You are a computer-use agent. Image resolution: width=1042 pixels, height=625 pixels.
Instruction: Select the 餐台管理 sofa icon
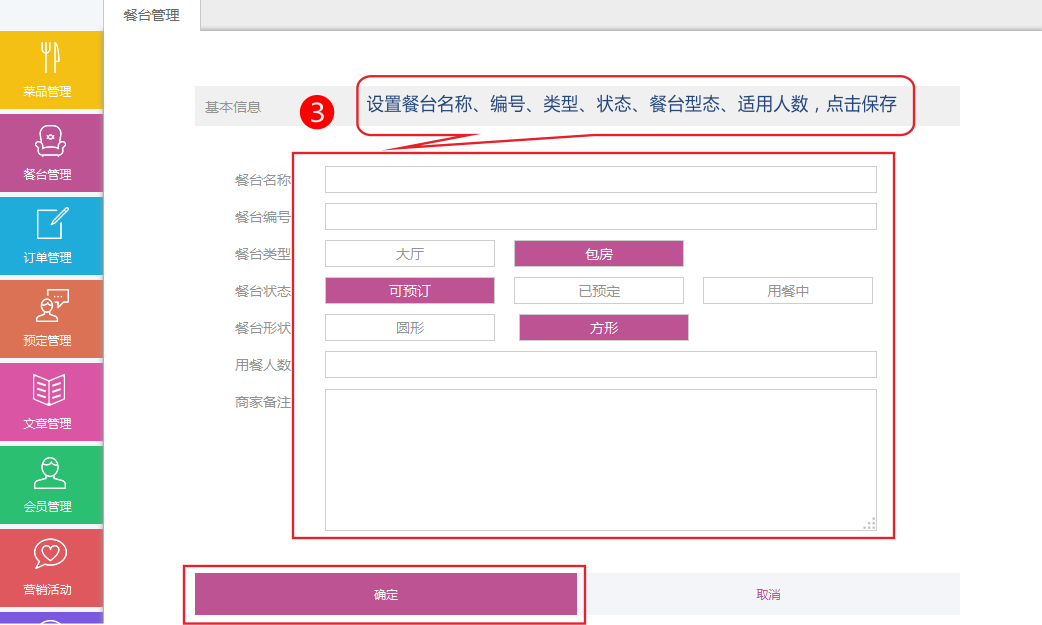coord(50,141)
